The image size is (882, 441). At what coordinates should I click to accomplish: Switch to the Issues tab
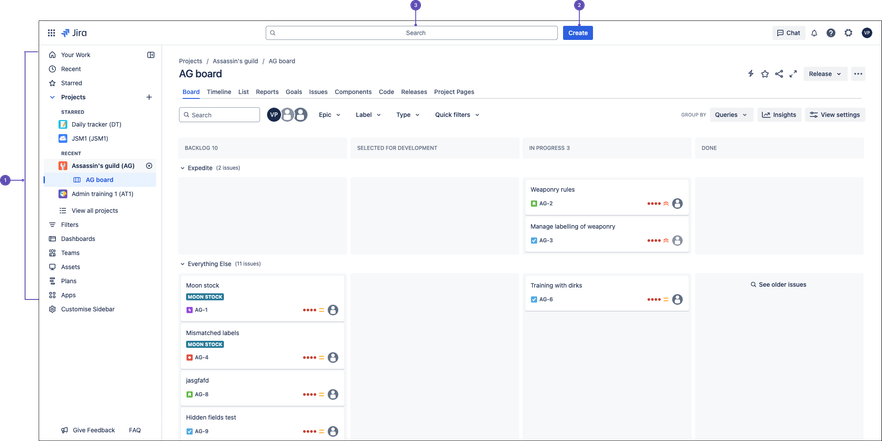[x=318, y=92]
